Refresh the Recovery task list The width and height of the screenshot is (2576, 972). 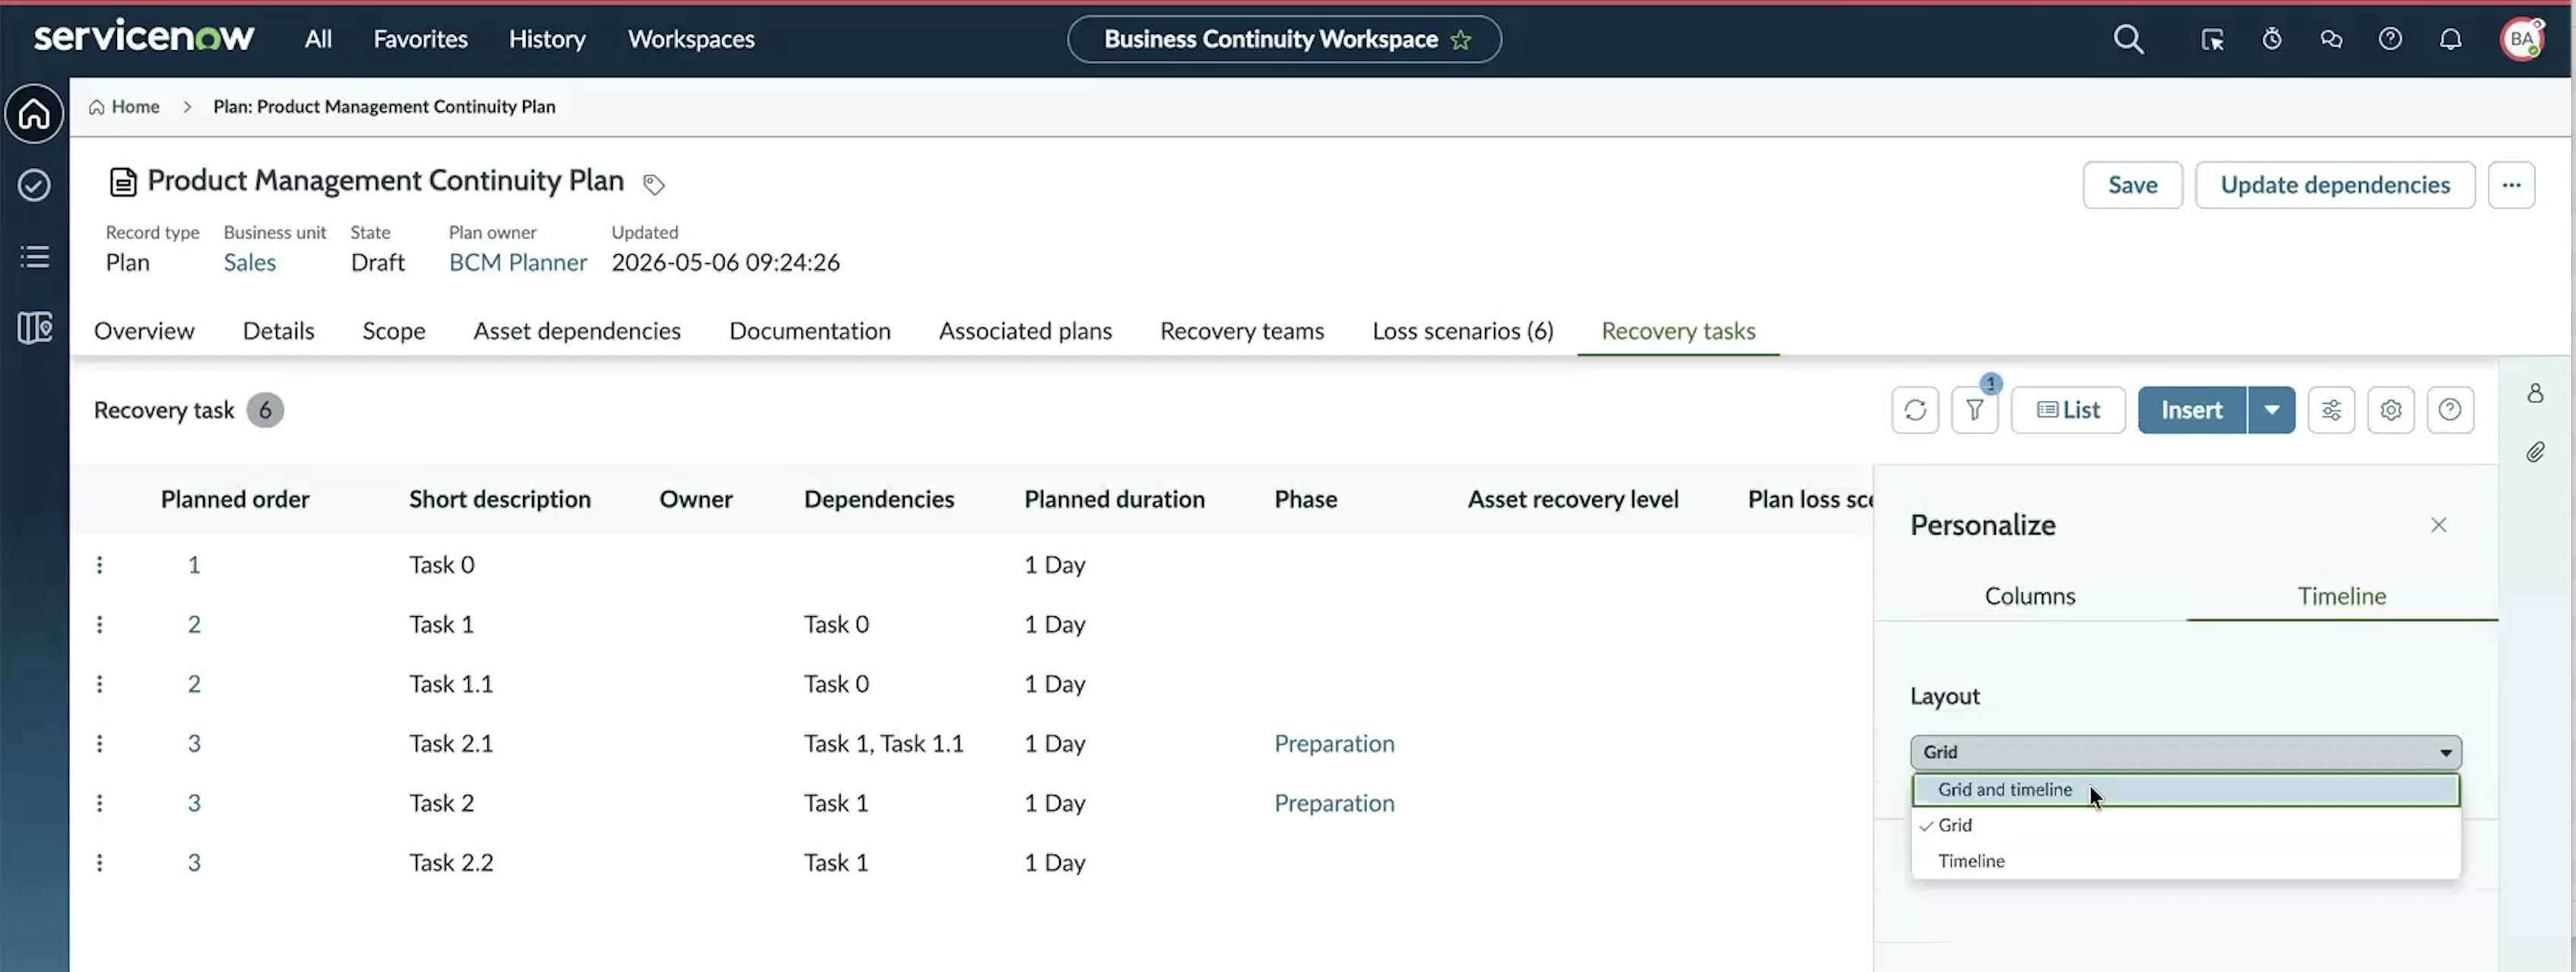coord(1915,410)
